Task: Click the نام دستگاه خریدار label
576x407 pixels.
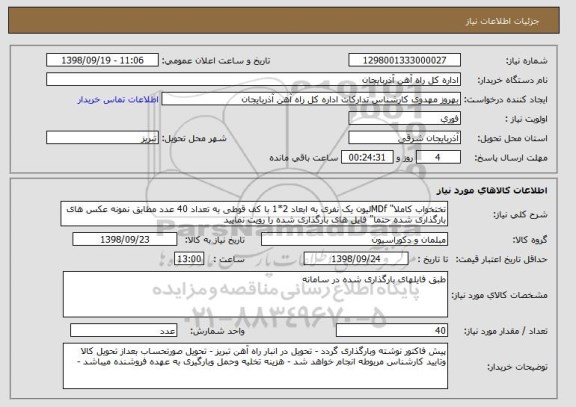Action: (x=512, y=80)
